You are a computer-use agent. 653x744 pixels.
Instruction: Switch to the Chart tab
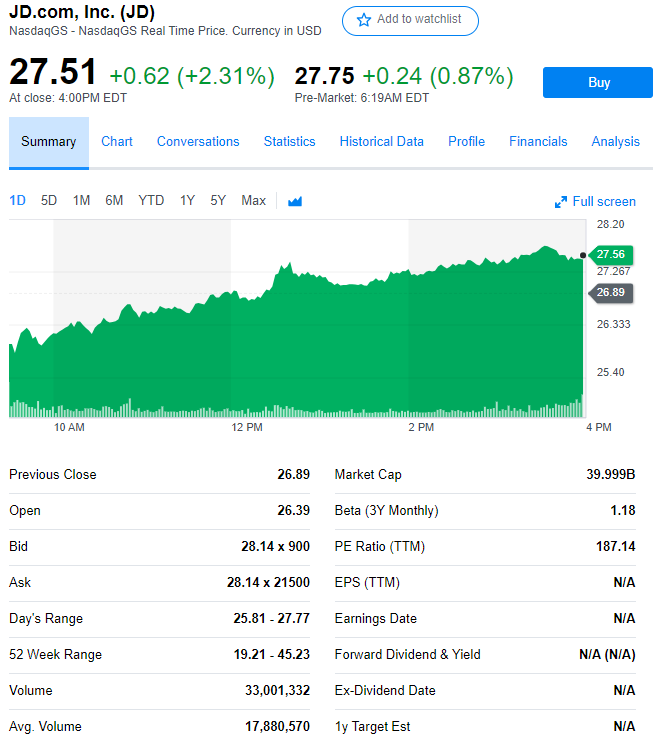click(117, 142)
